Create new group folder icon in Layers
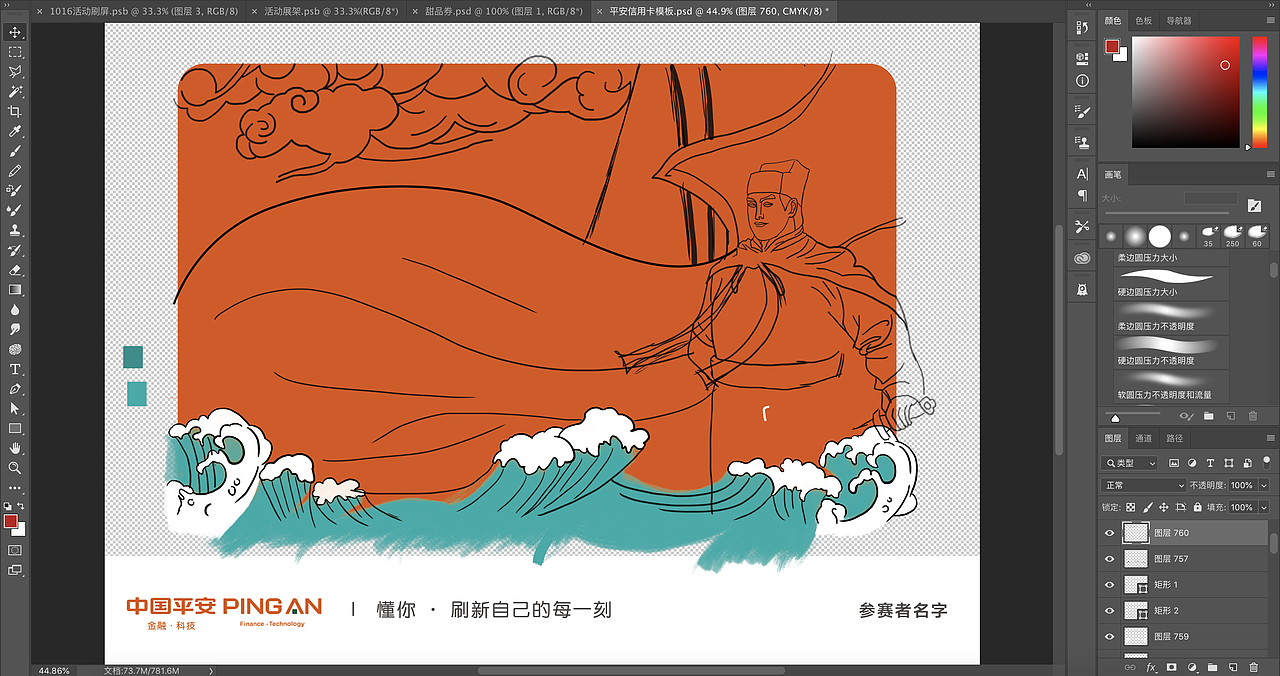The image size is (1280, 676). tap(1212, 667)
